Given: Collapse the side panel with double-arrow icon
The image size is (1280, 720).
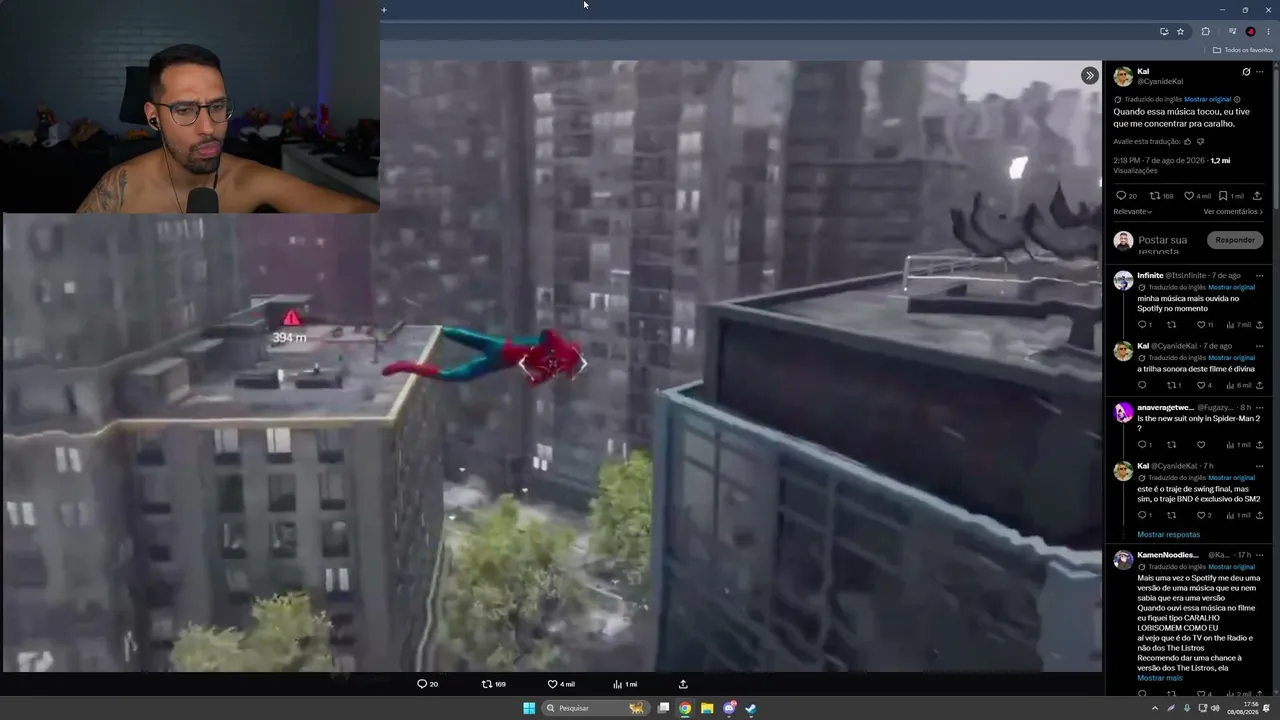Looking at the screenshot, I should [x=1089, y=75].
